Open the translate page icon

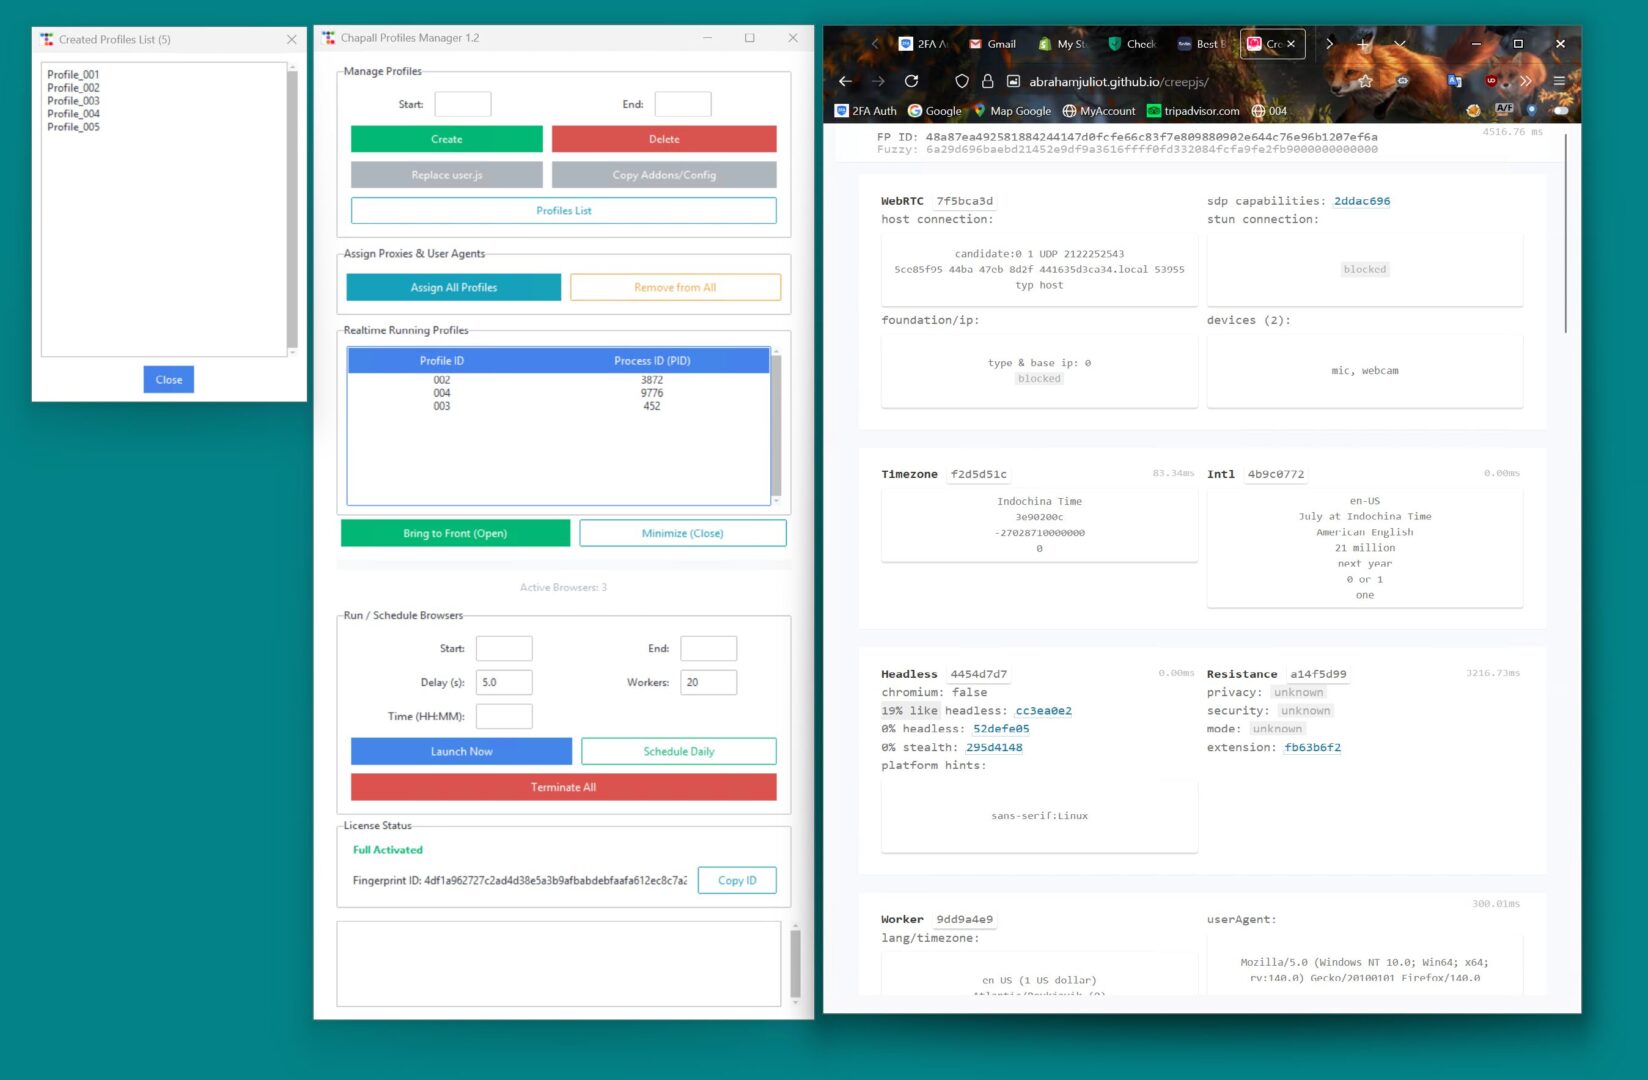pos(1454,81)
